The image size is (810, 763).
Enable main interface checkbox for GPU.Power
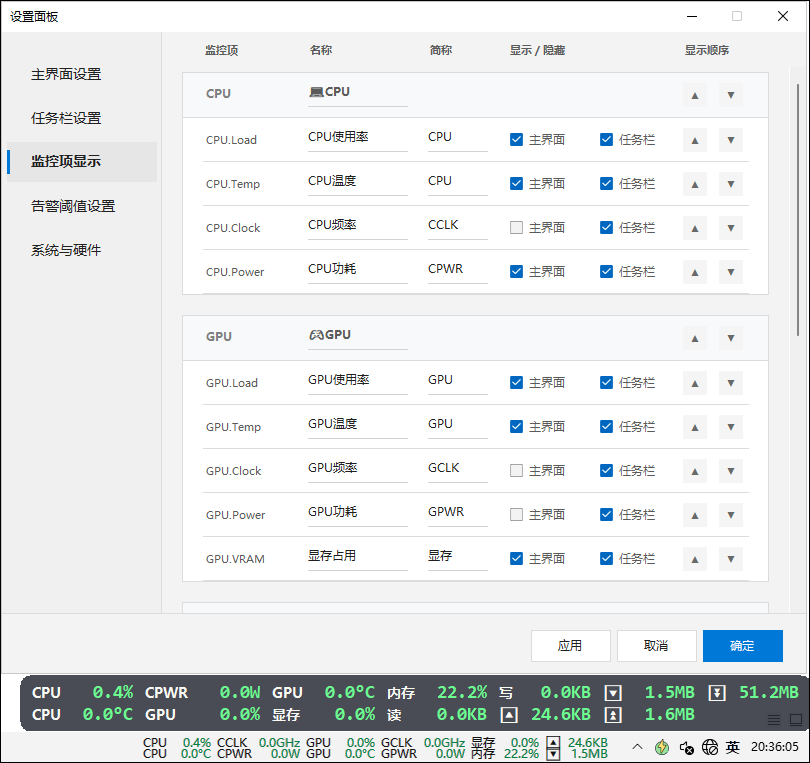coord(516,515)
